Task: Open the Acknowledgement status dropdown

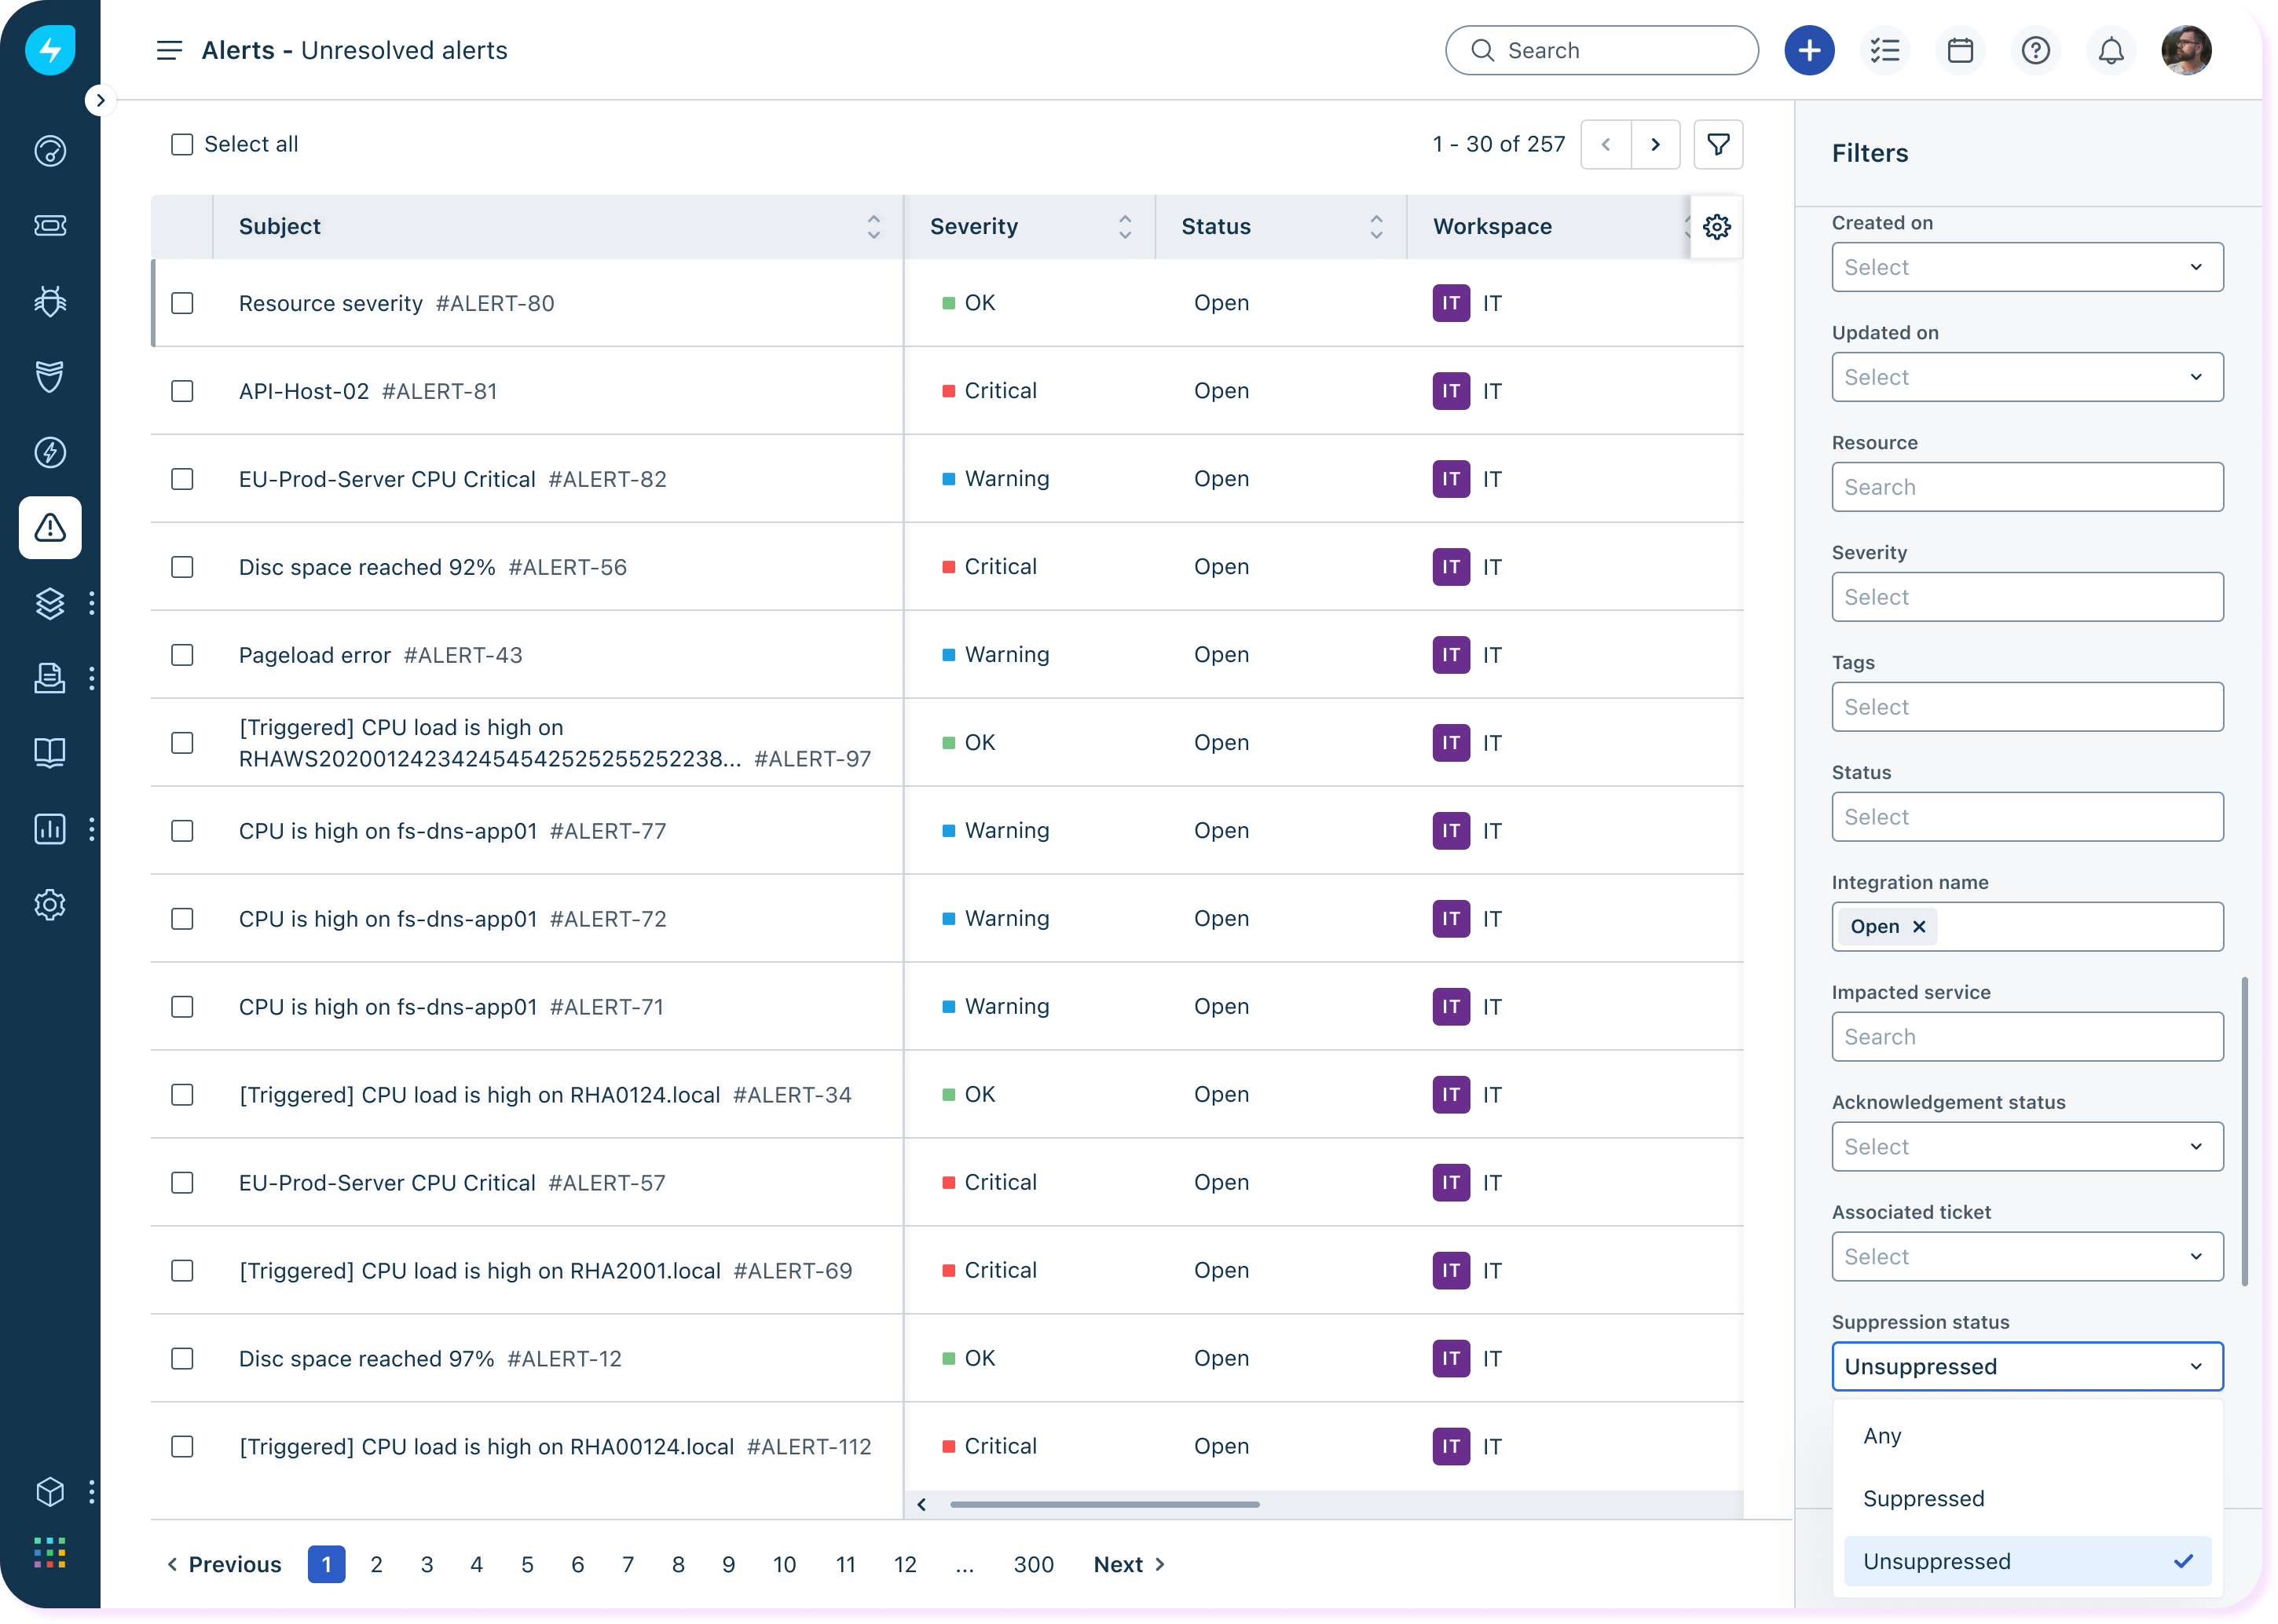Action: [x=2026, y=1147]
